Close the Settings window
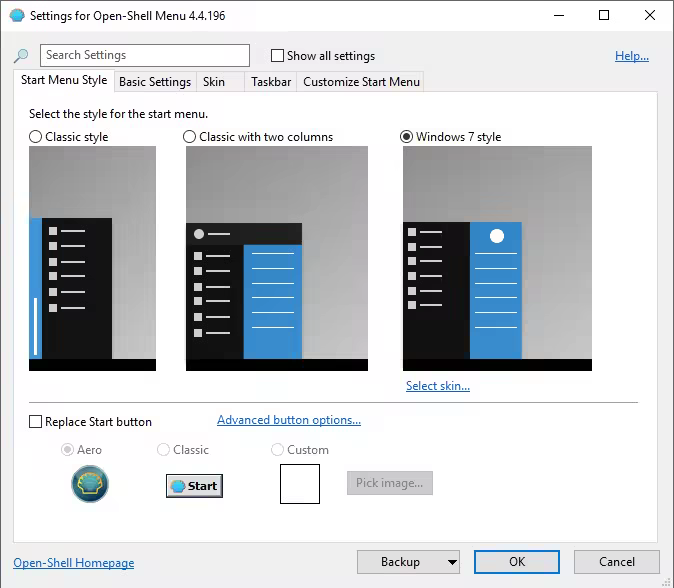Viewport: 674px width, 588px height. [x=650, y=15]
